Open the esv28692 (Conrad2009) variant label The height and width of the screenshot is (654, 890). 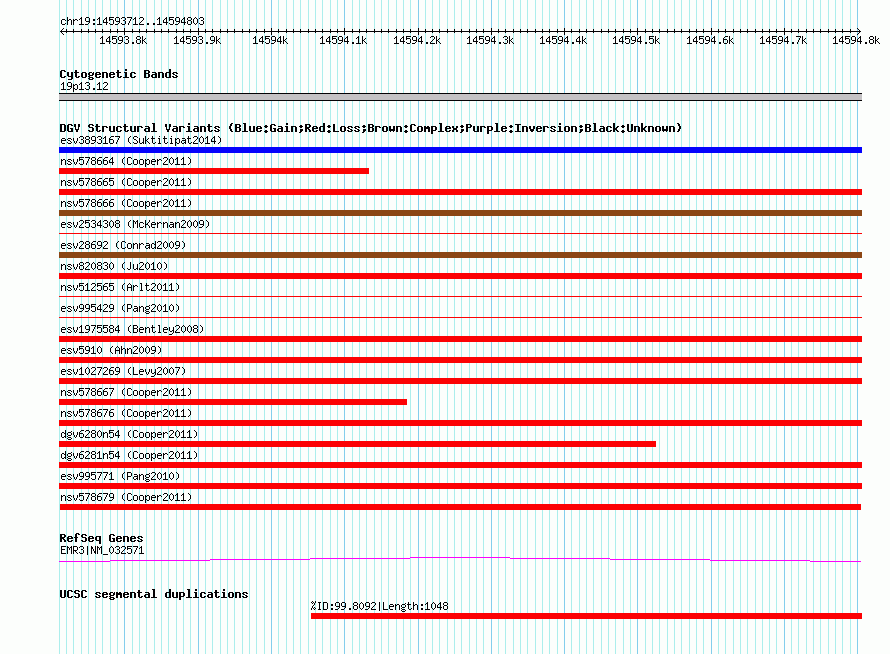click(123, 245)
